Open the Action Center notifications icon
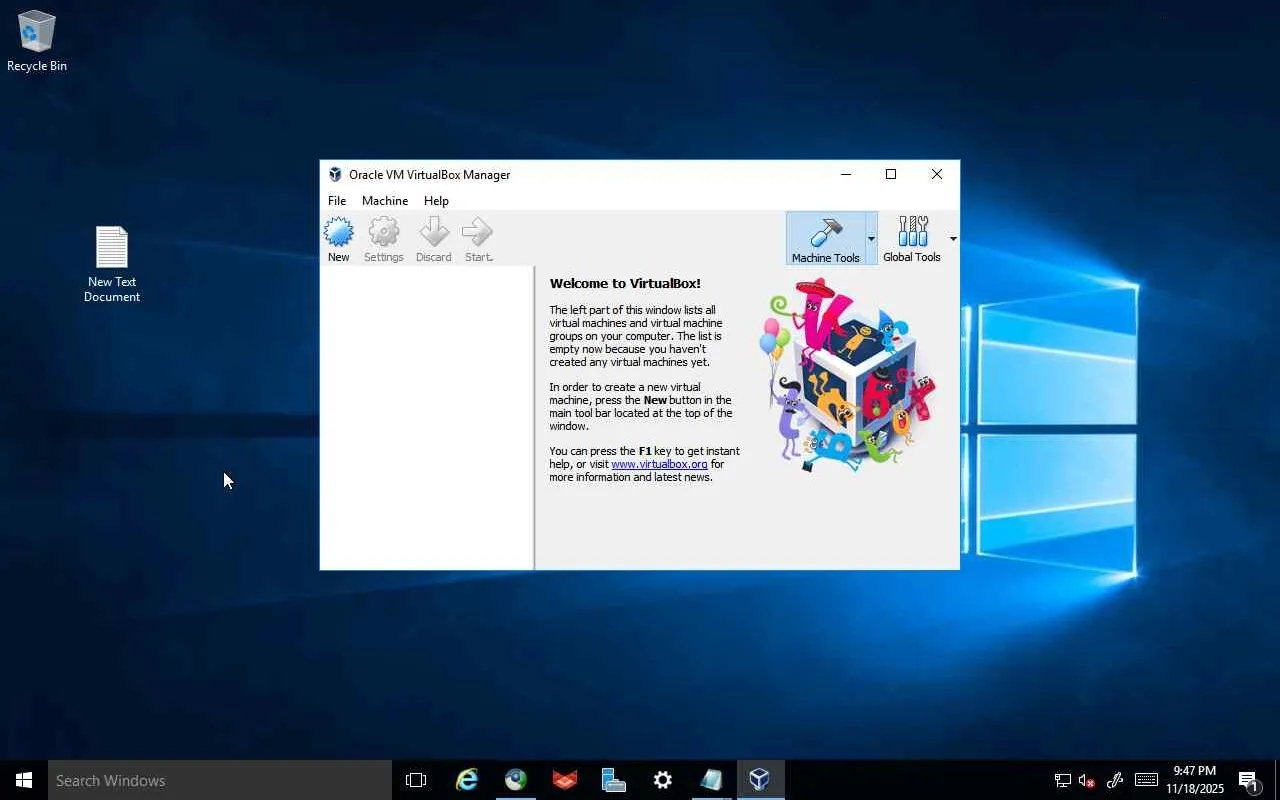Viewport: 1280px width, 800px height. tap(1248, 780)
